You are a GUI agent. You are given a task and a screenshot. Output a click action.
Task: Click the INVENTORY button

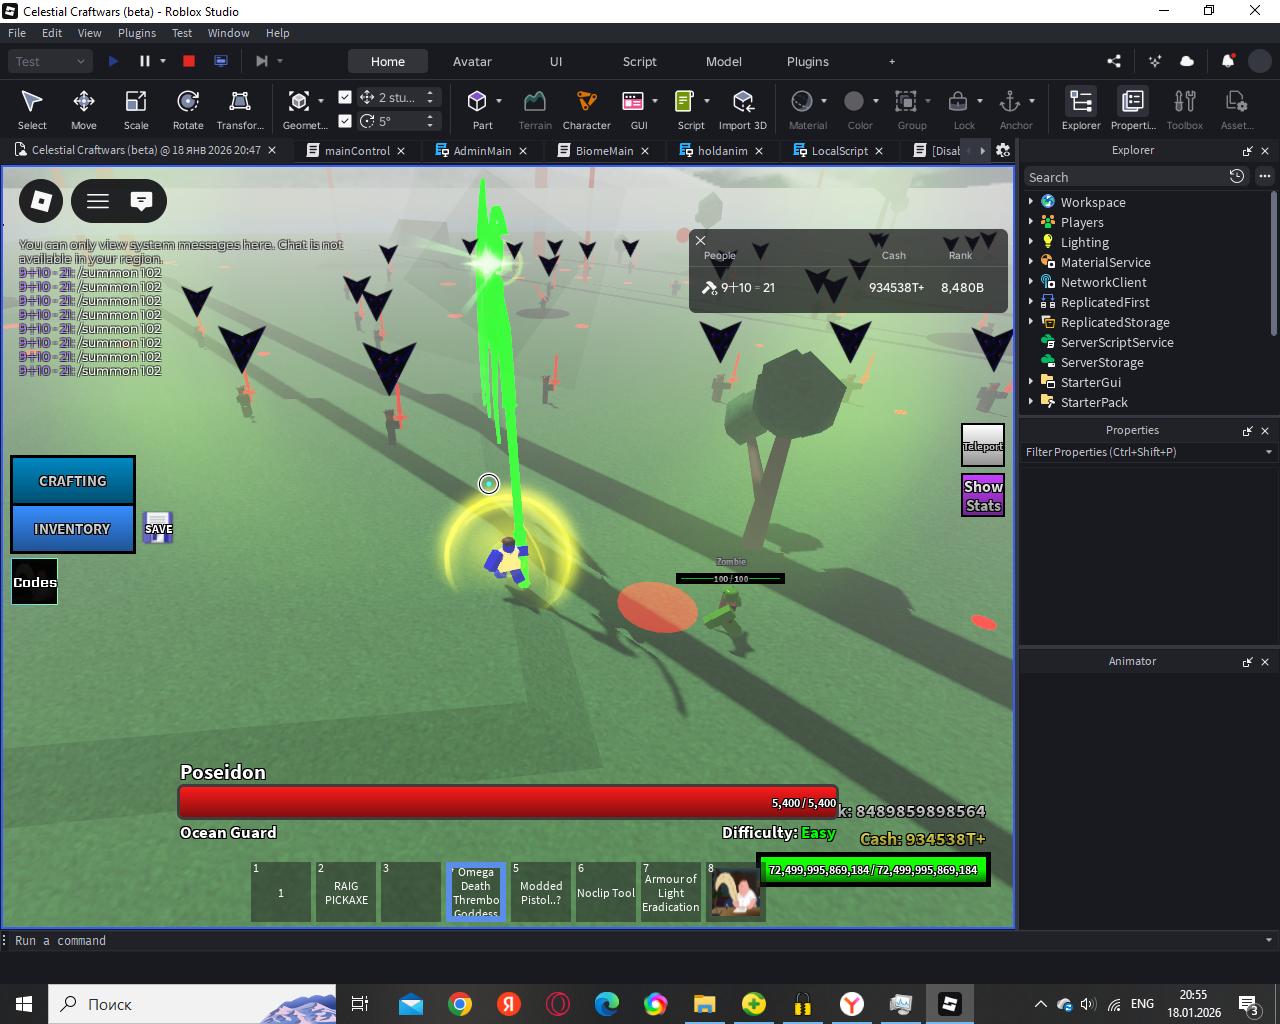point(72,529)
